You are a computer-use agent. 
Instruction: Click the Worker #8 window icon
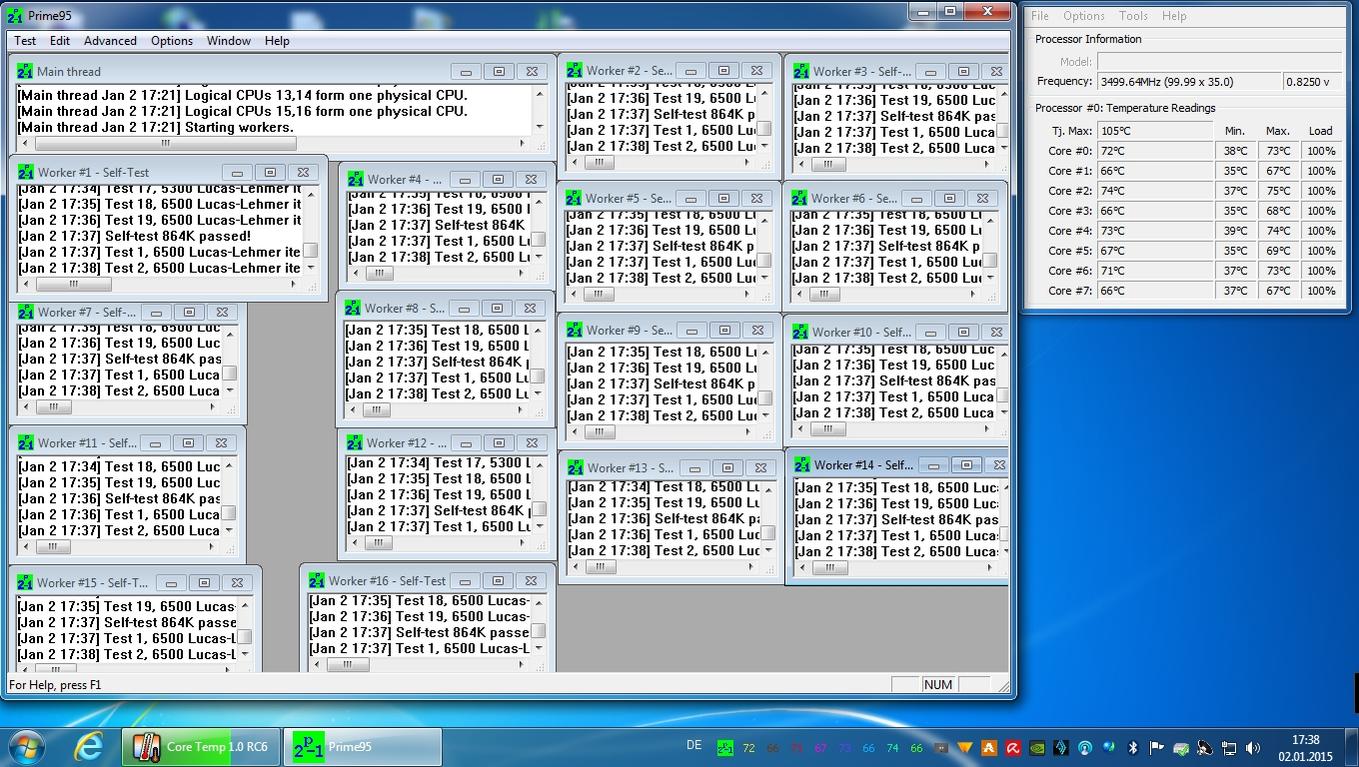pos(352,308)
